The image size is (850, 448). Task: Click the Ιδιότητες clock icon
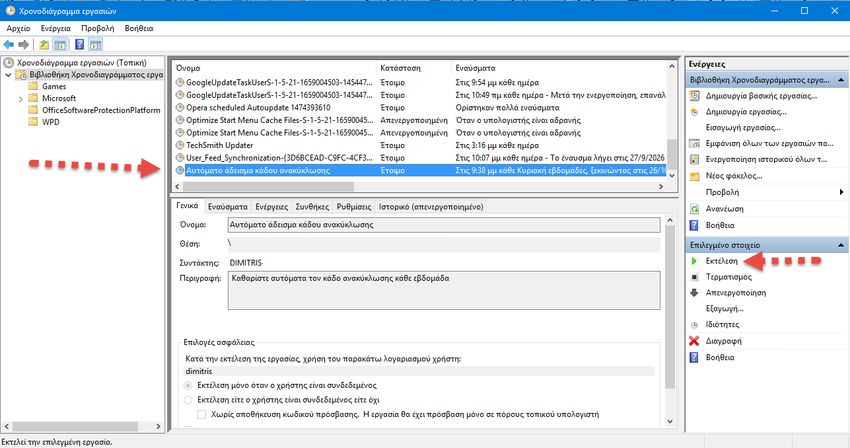point(694,325)
